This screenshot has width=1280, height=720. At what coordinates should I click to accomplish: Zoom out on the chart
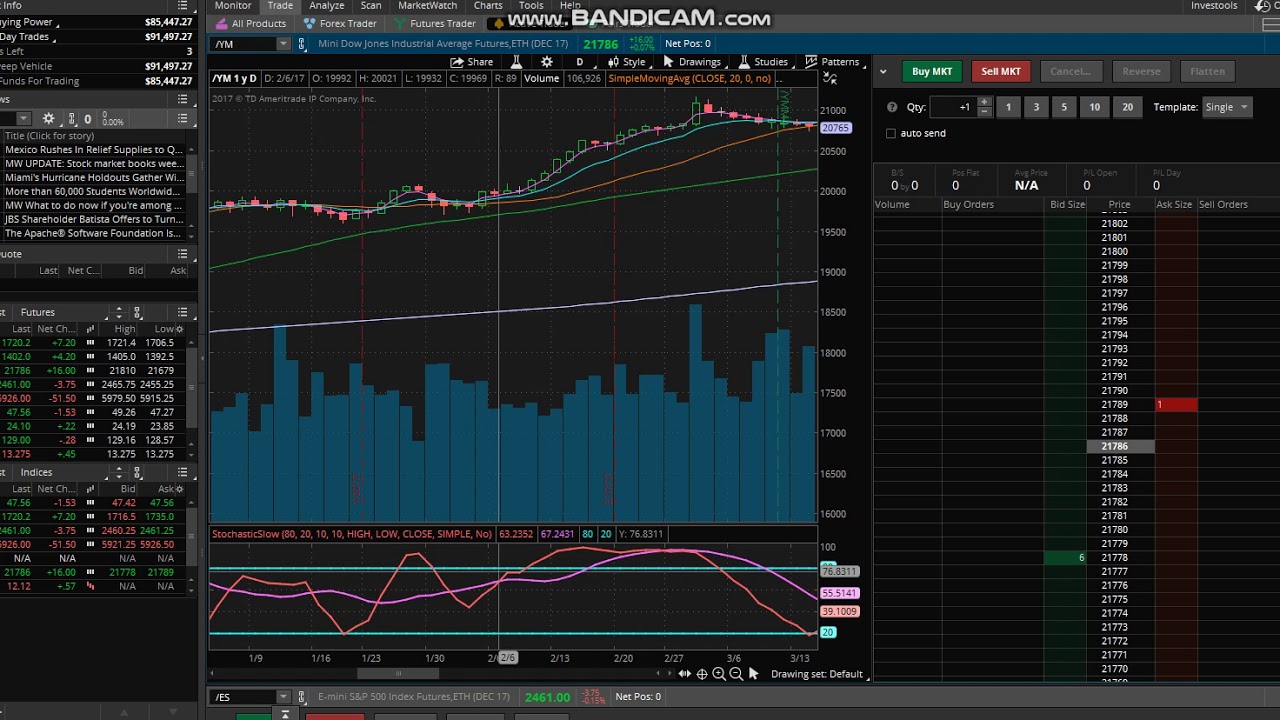pyautogui.click(x=736, y=674)
